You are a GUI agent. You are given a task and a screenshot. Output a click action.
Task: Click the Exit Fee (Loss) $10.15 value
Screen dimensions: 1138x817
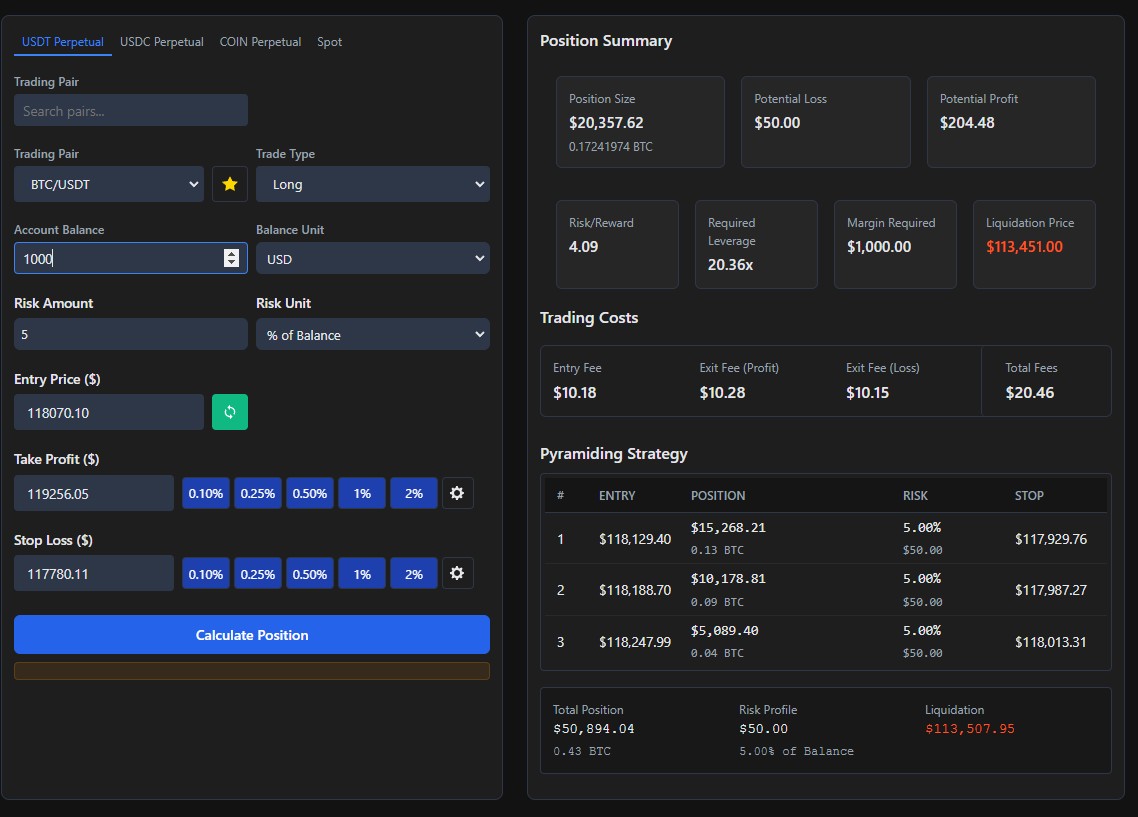(x=867, y=393)
